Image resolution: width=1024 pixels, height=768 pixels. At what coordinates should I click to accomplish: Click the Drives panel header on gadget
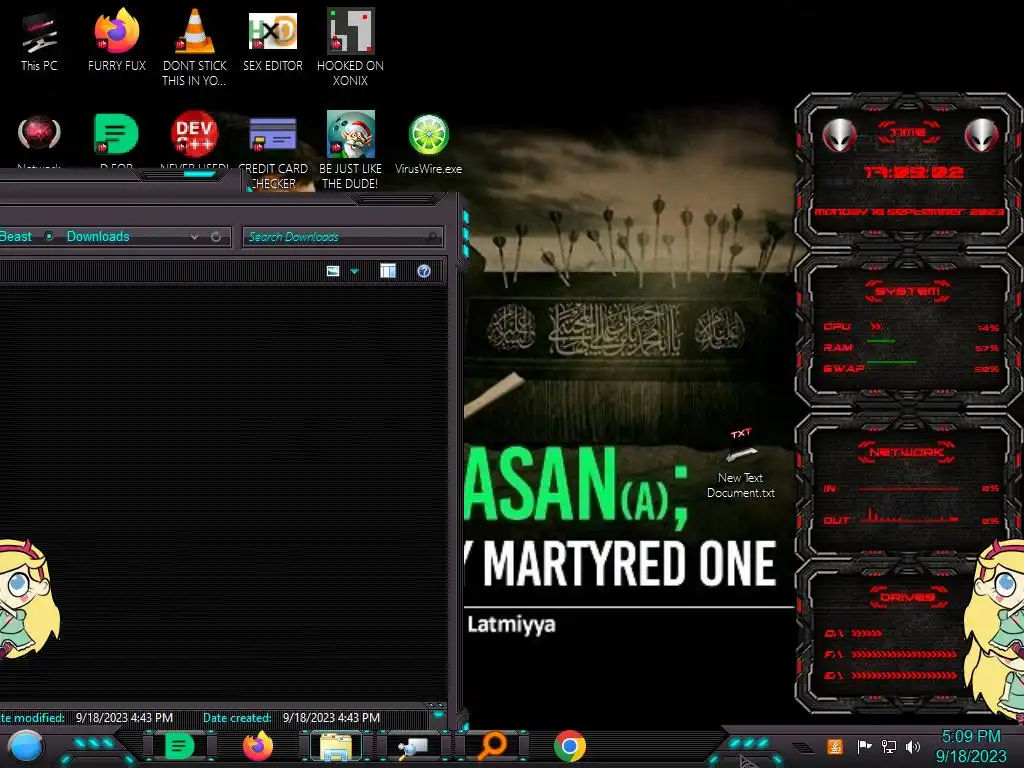[x=908, y=597]
